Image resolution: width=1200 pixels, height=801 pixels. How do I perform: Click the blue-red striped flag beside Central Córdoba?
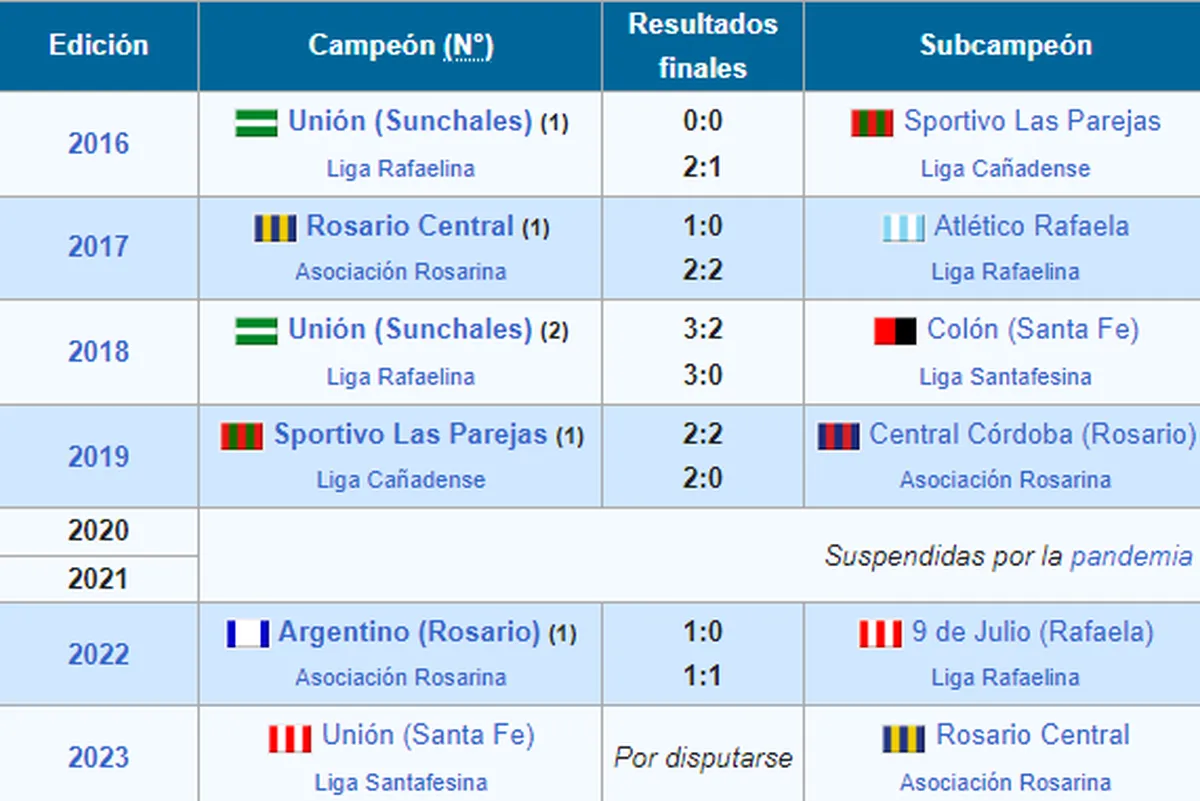tap(839, 436)
